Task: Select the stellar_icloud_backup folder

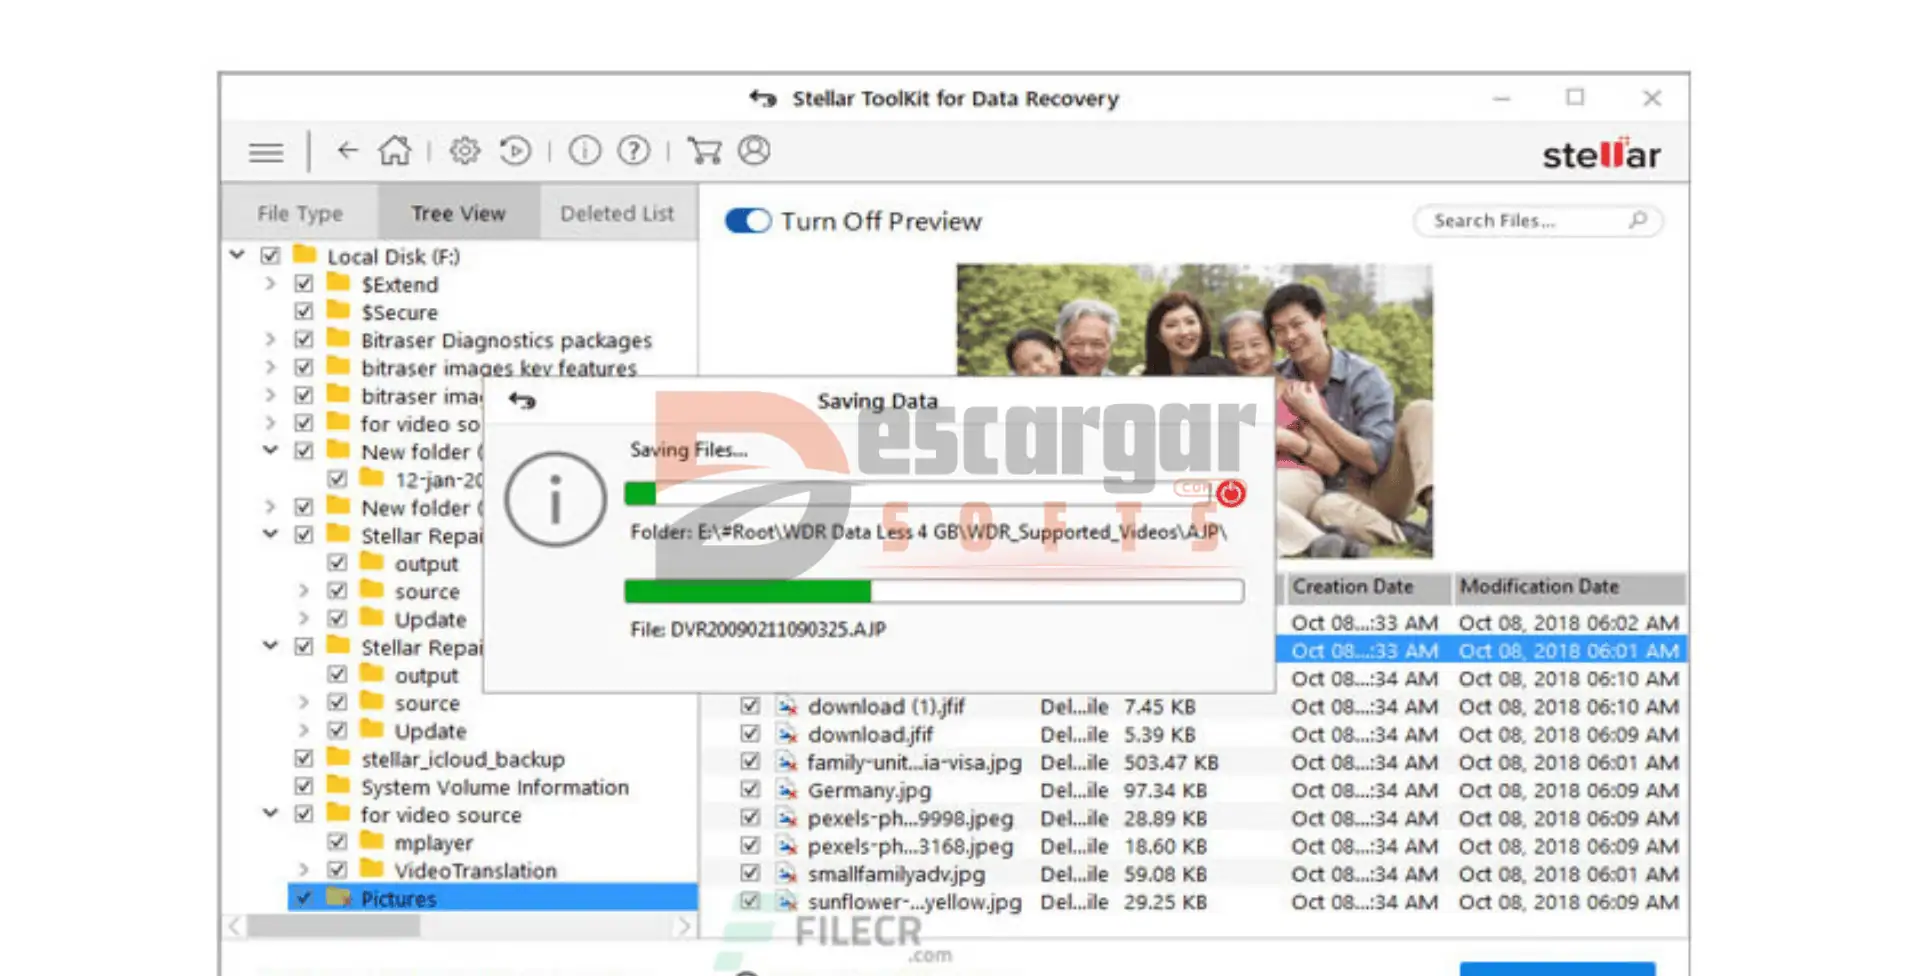Action: (463, 759)
